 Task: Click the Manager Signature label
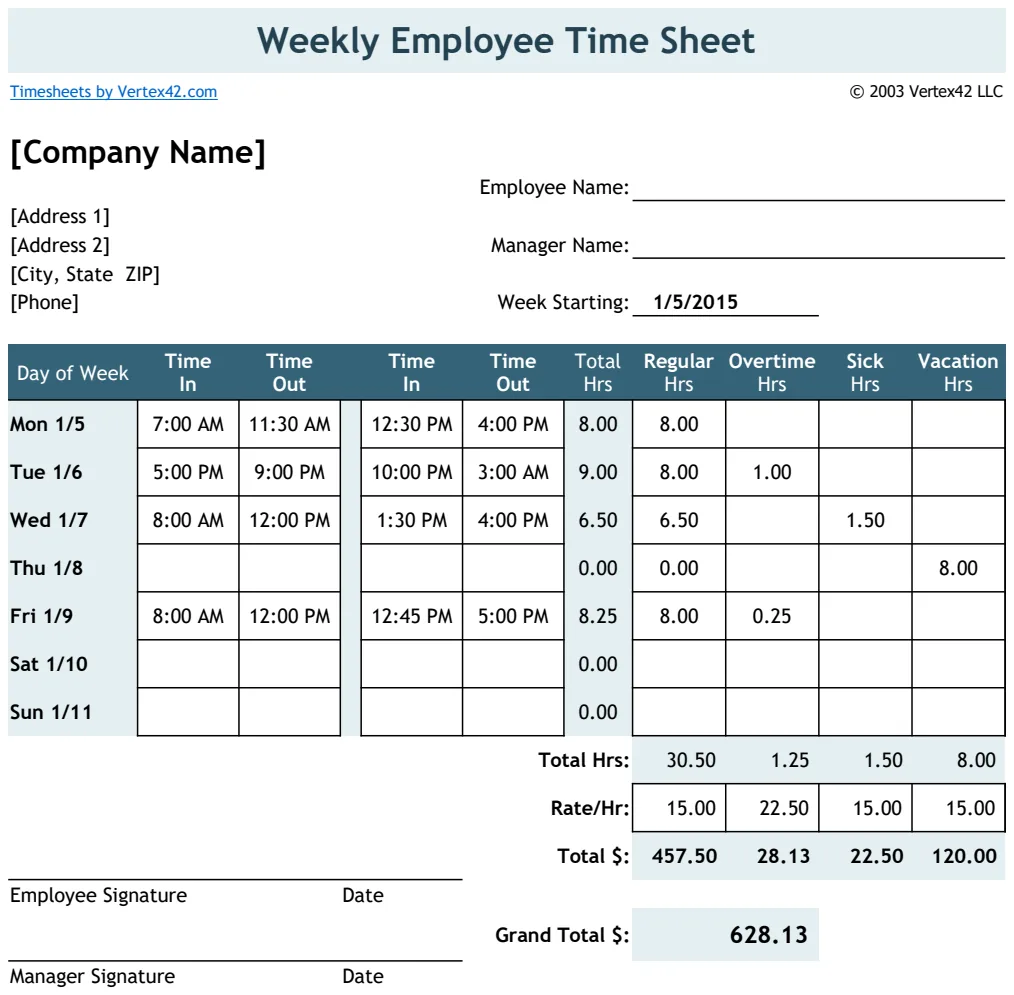coord(92,976)
